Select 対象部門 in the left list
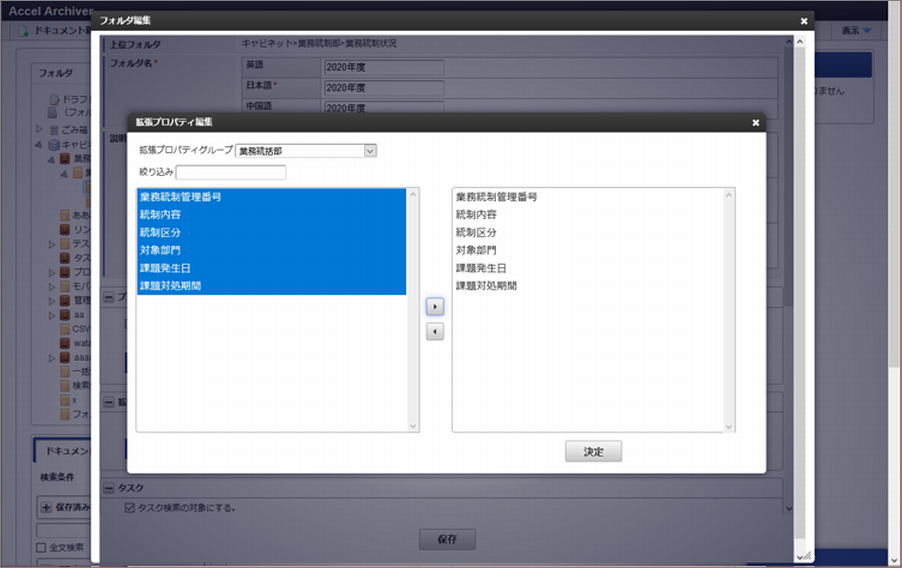902x568 pixels. pos(272,250)
